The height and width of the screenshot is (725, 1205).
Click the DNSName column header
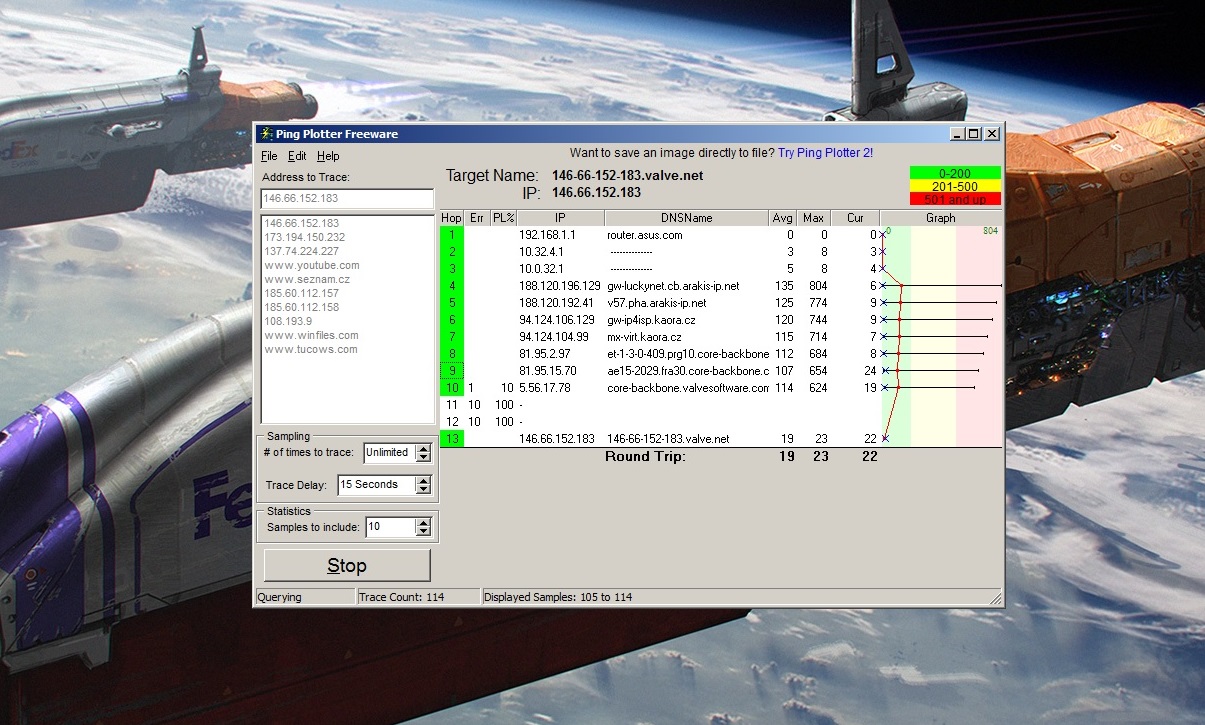[686, 218]
